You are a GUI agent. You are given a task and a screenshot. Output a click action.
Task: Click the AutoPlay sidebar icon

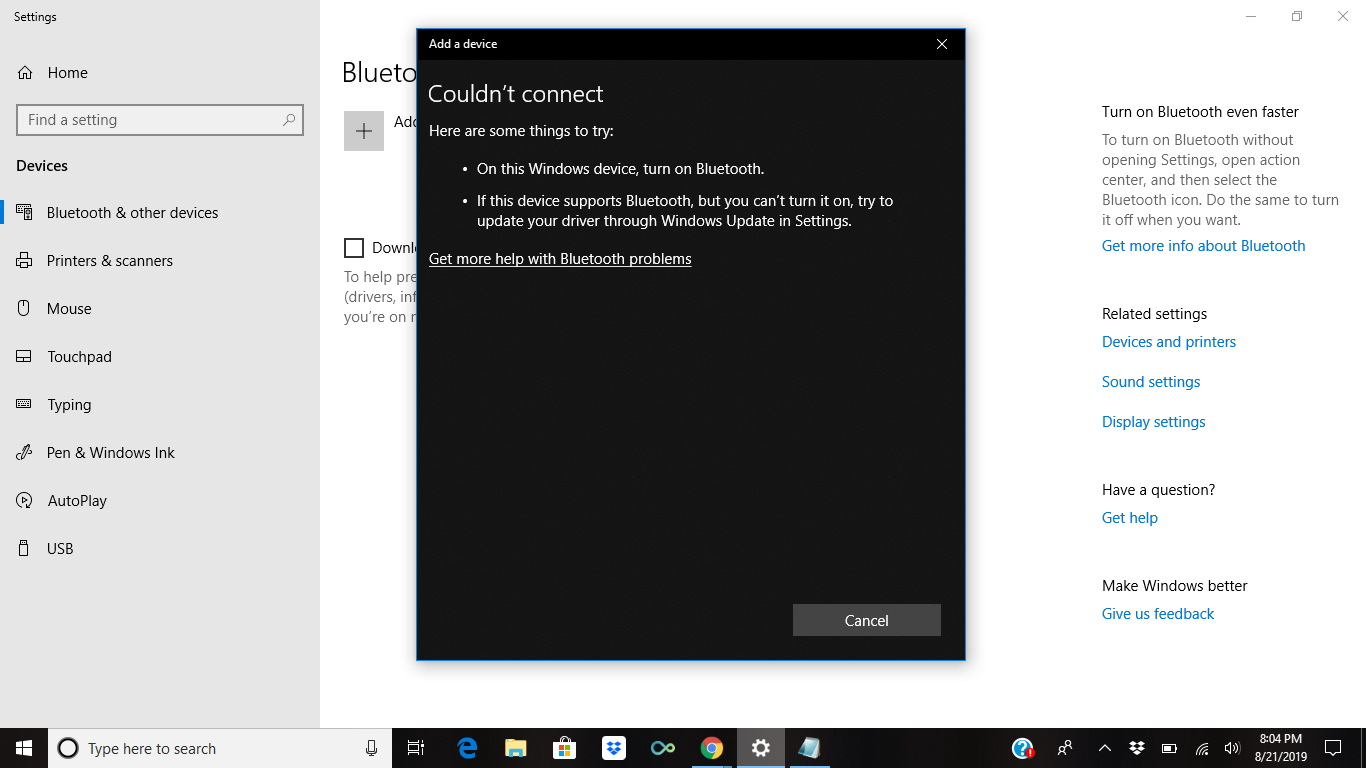coord(24,501)
